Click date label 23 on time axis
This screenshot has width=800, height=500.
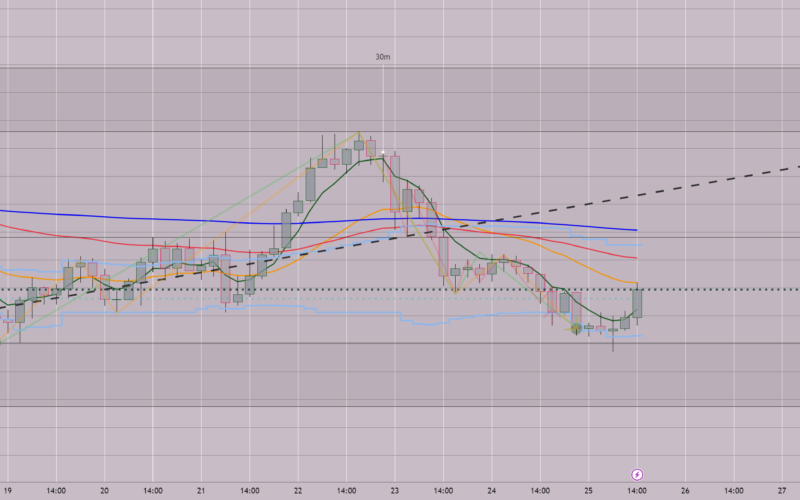[x=394, y=491]
